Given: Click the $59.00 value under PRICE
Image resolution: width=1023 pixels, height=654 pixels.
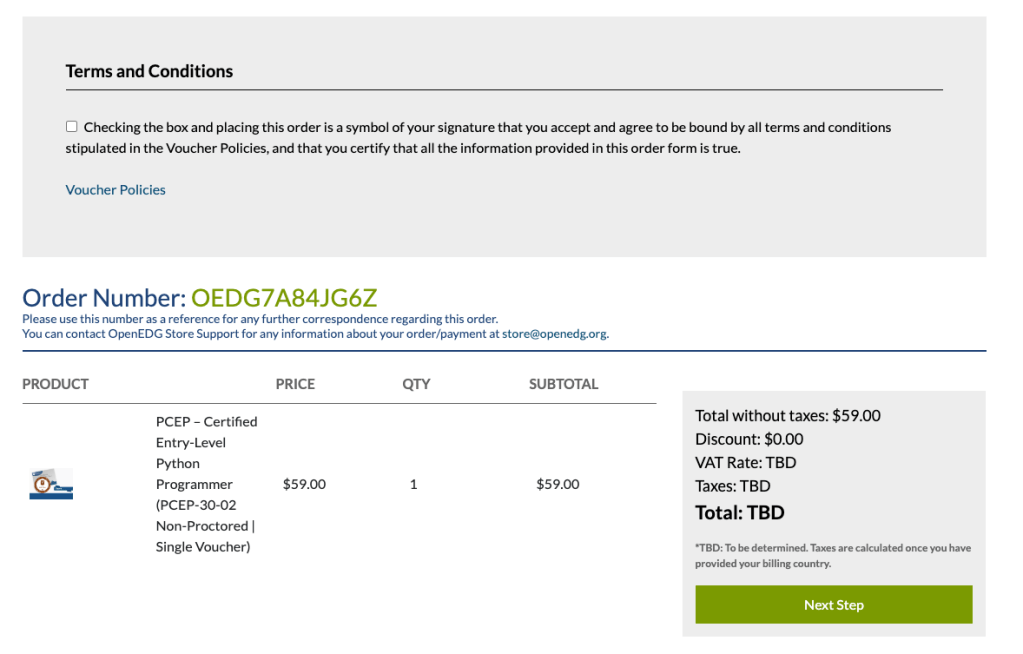Looking at the screenshot, I should (x=304, y=484).
